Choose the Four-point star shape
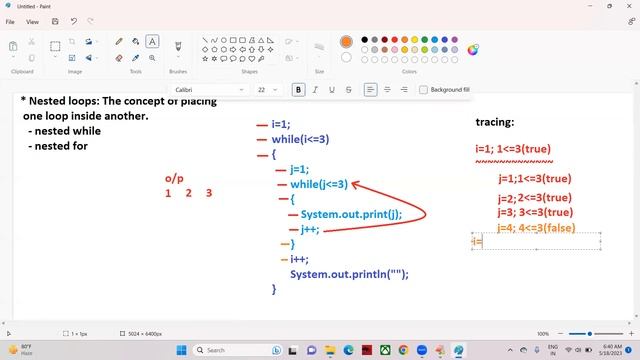 tap(270, 49)
